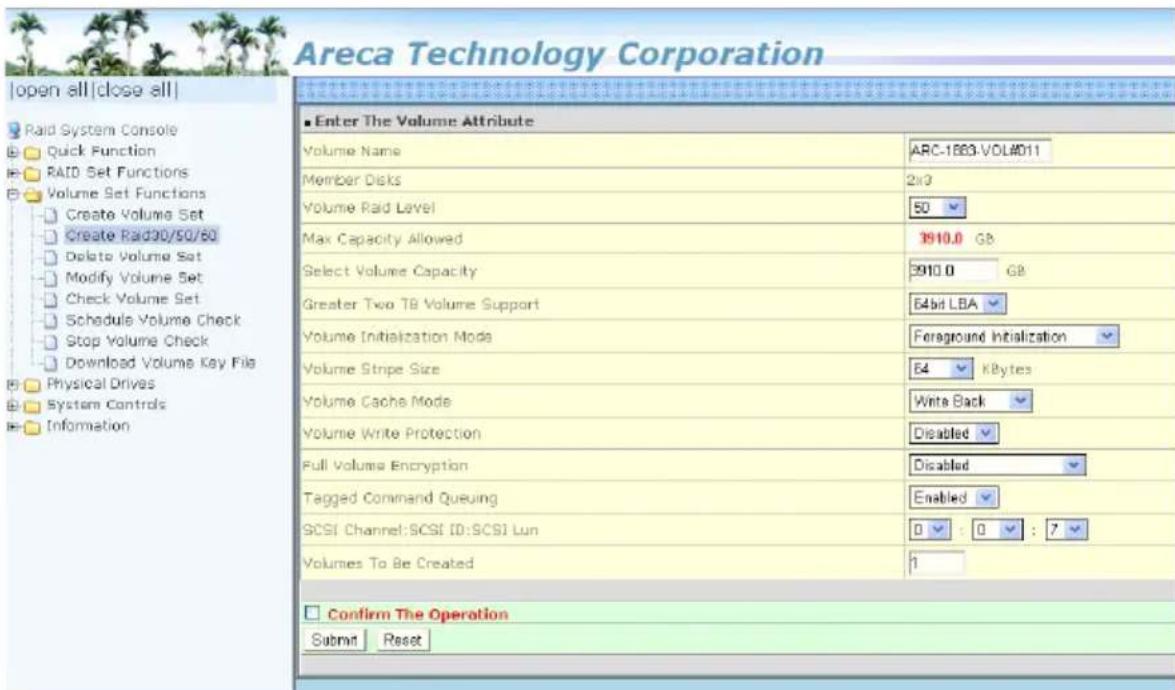Click the Volume Set Functions label

[x=126, y=193]
